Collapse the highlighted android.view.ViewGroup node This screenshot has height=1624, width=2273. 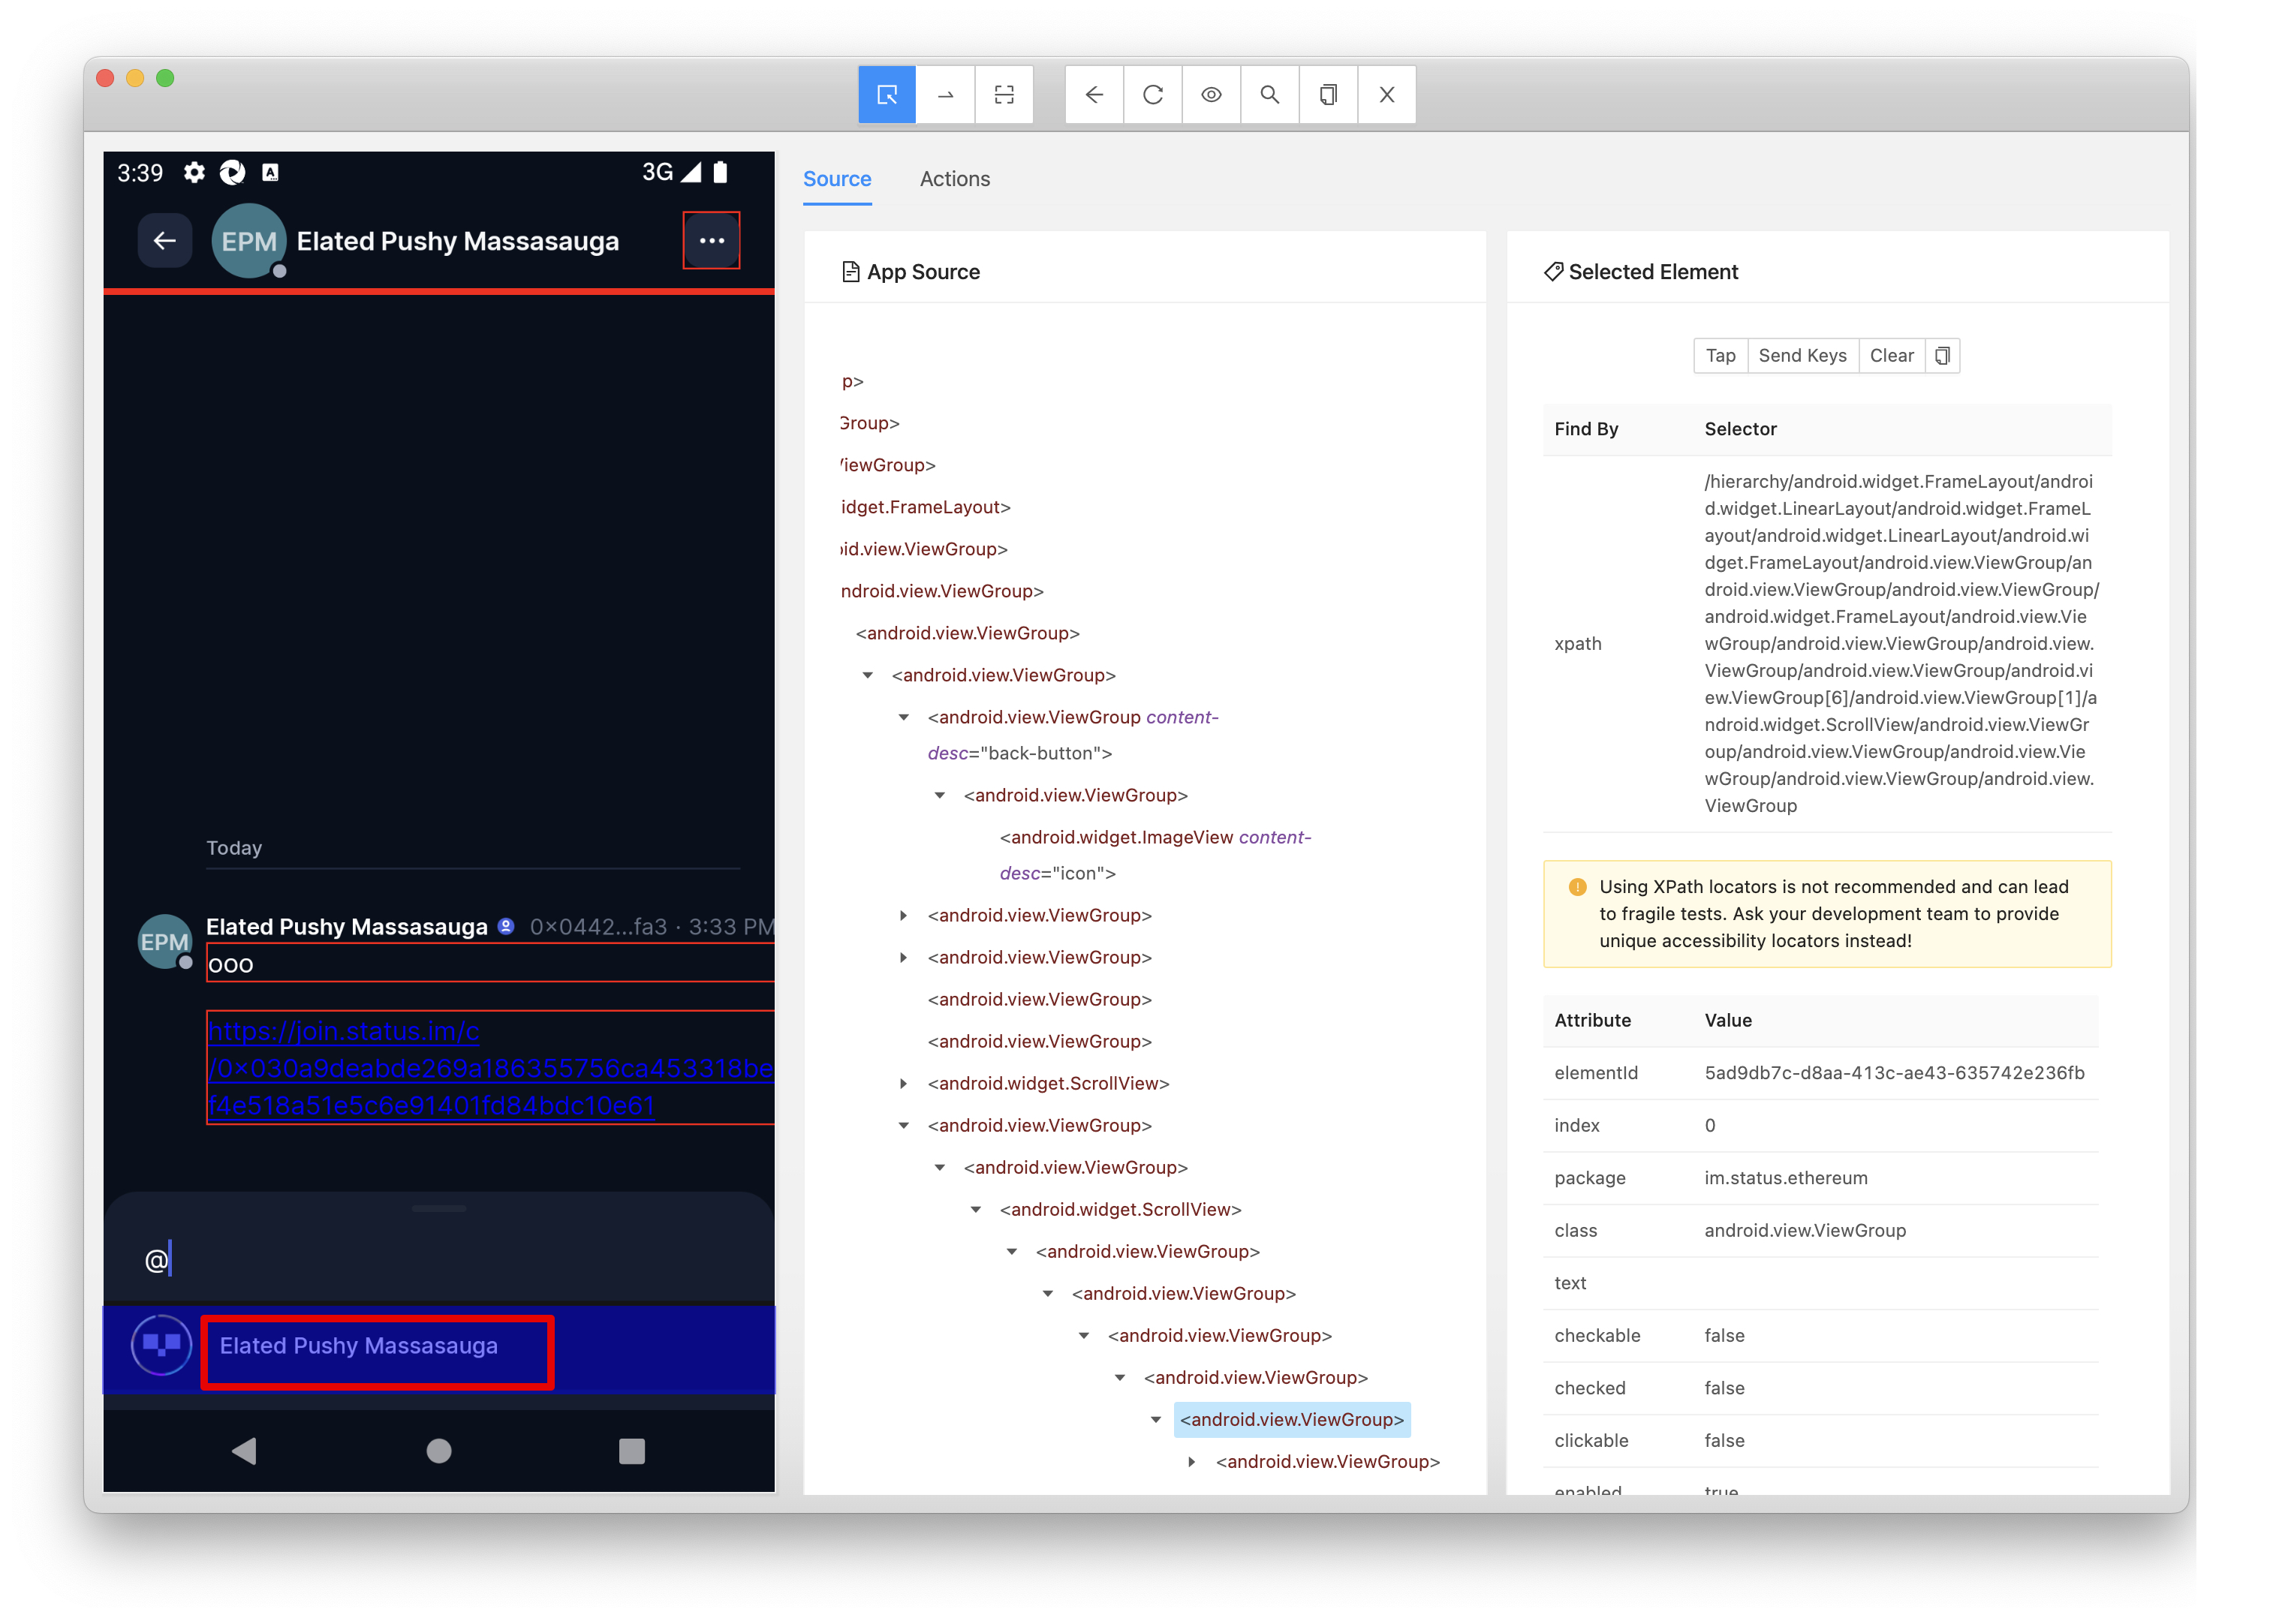1156,1419
